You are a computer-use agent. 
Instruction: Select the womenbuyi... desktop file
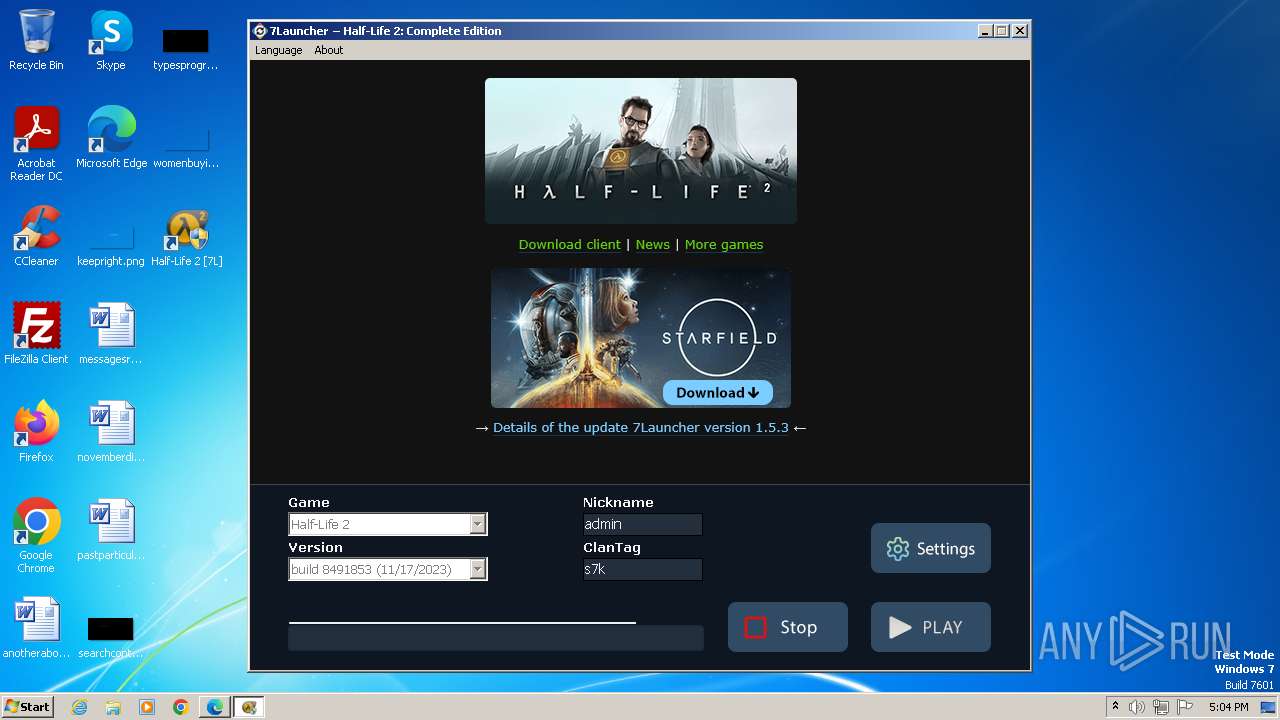[x=186, y=148]
